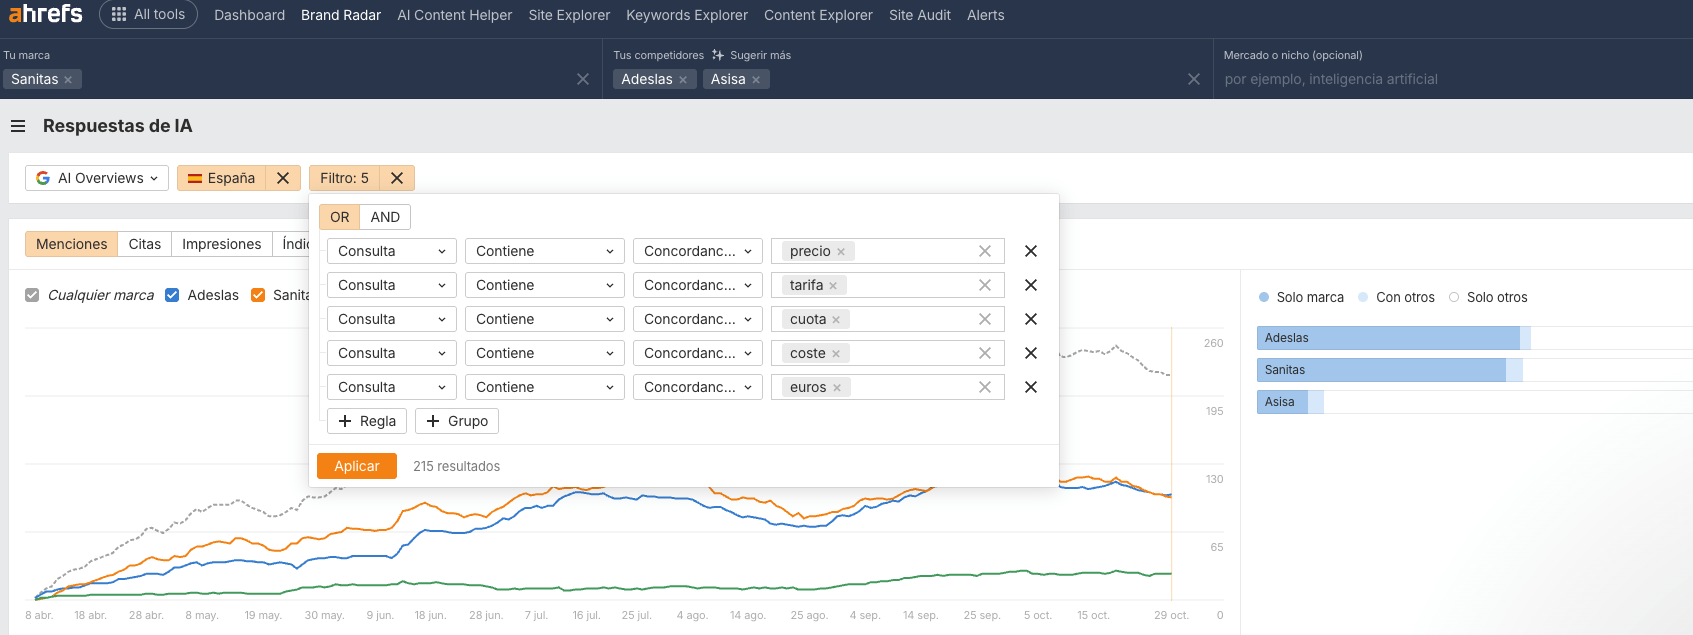Image resolution: width=1693 pixels, height=635 pixels.
Task: Open the AI Overviews dropdown
Action: [97, 178]
